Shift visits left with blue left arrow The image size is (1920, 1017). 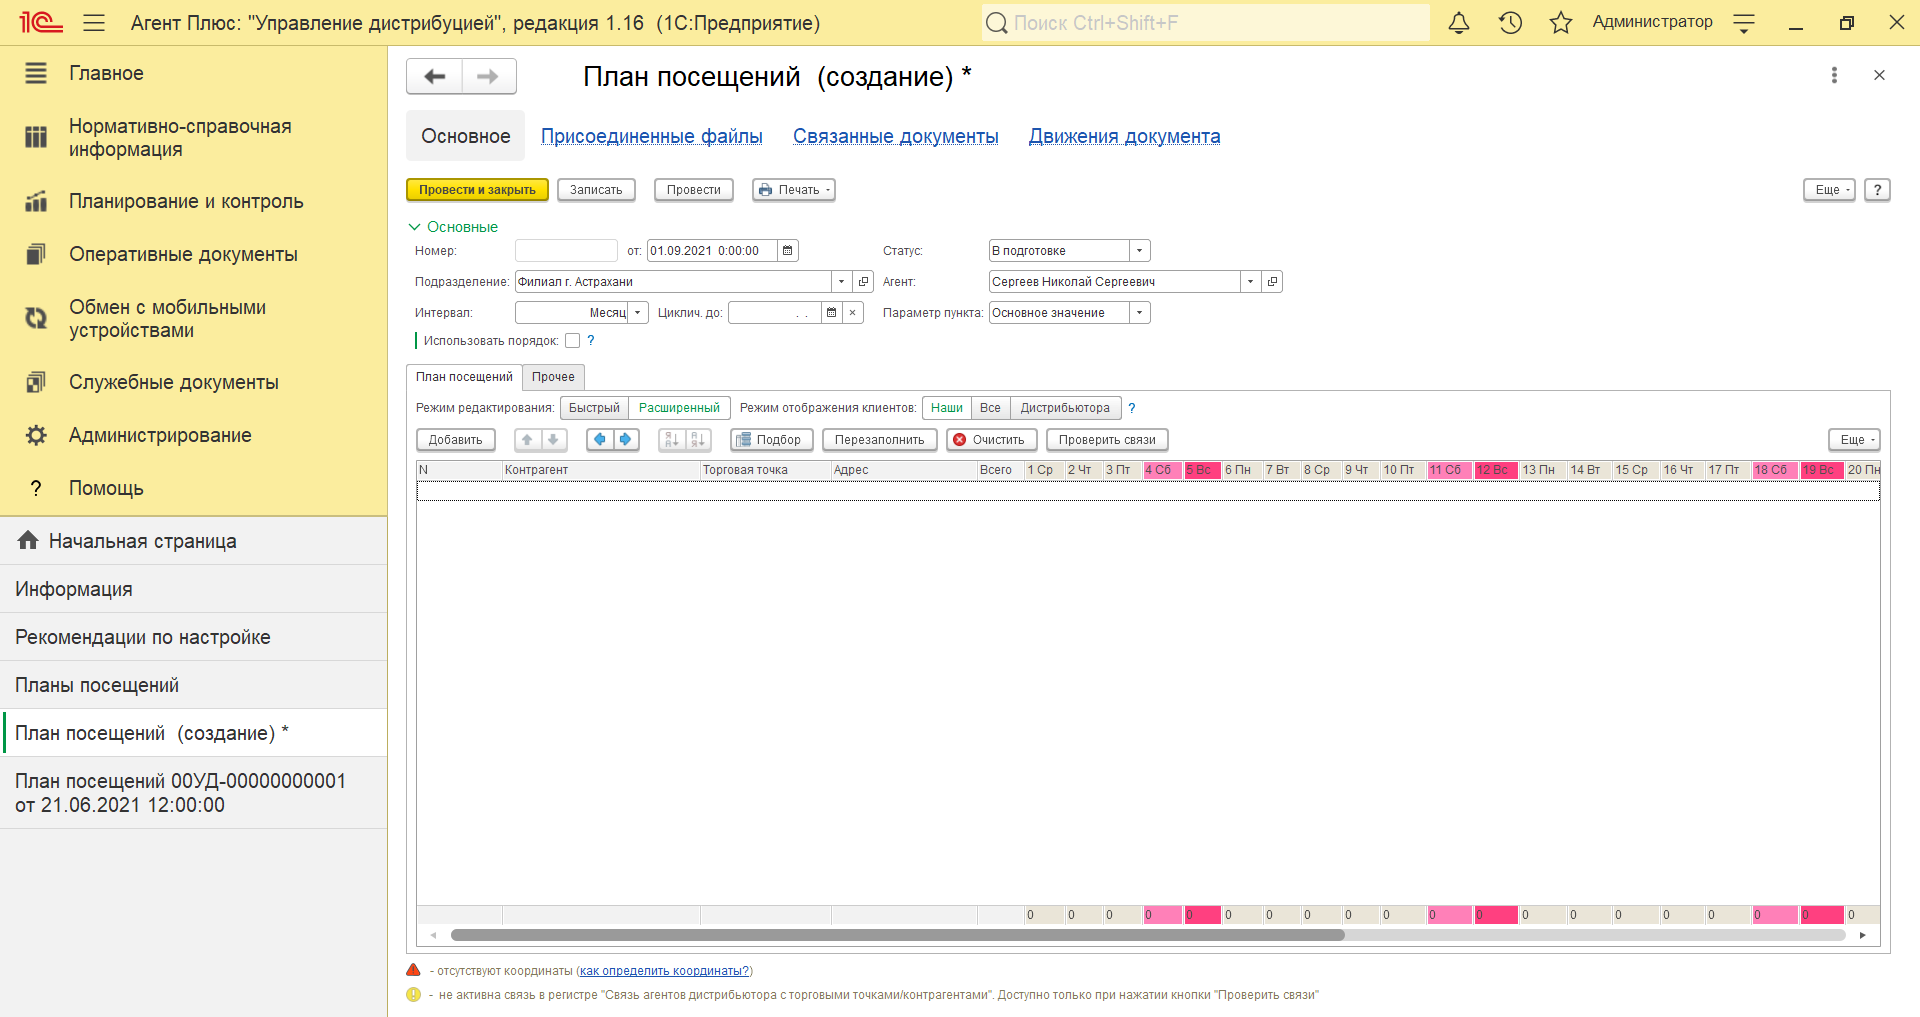click(x=600, y=440)
